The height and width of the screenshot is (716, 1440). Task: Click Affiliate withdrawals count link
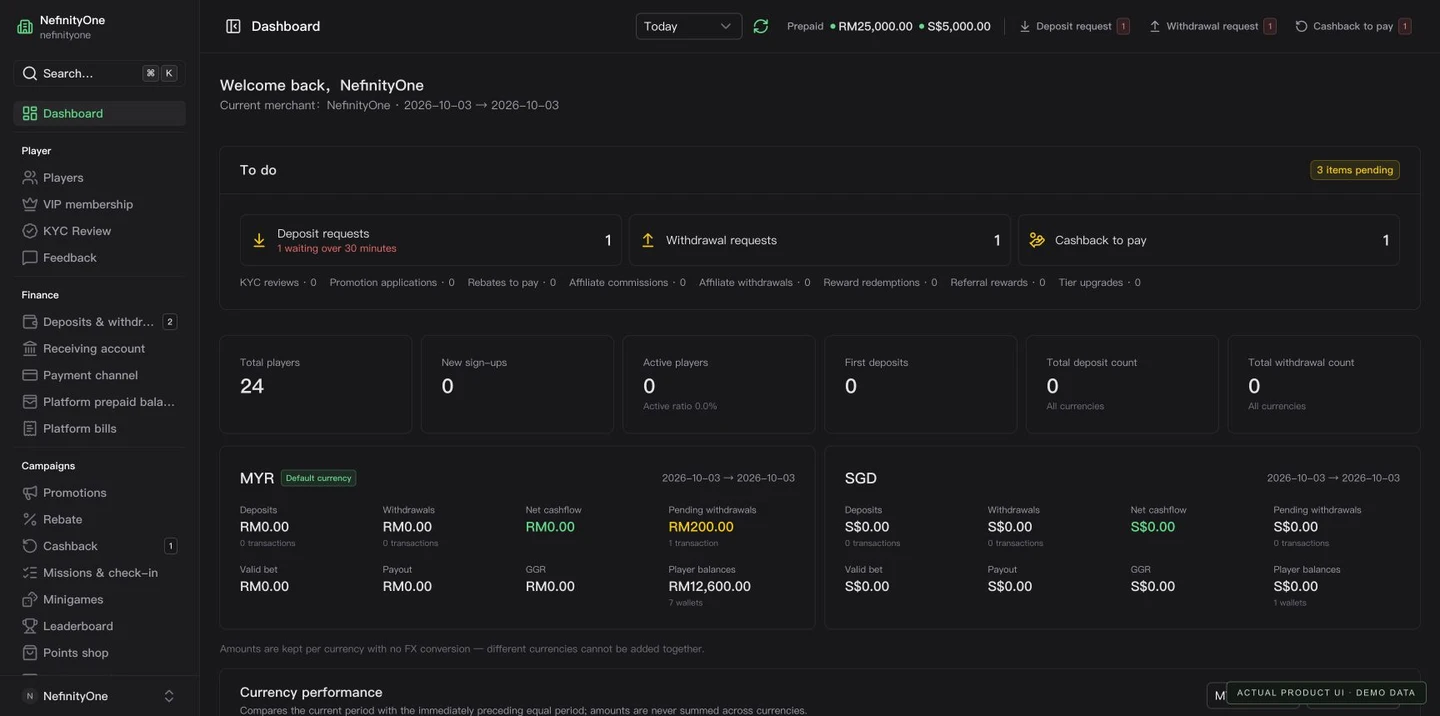pyautogui.click(x=755, y=283)
